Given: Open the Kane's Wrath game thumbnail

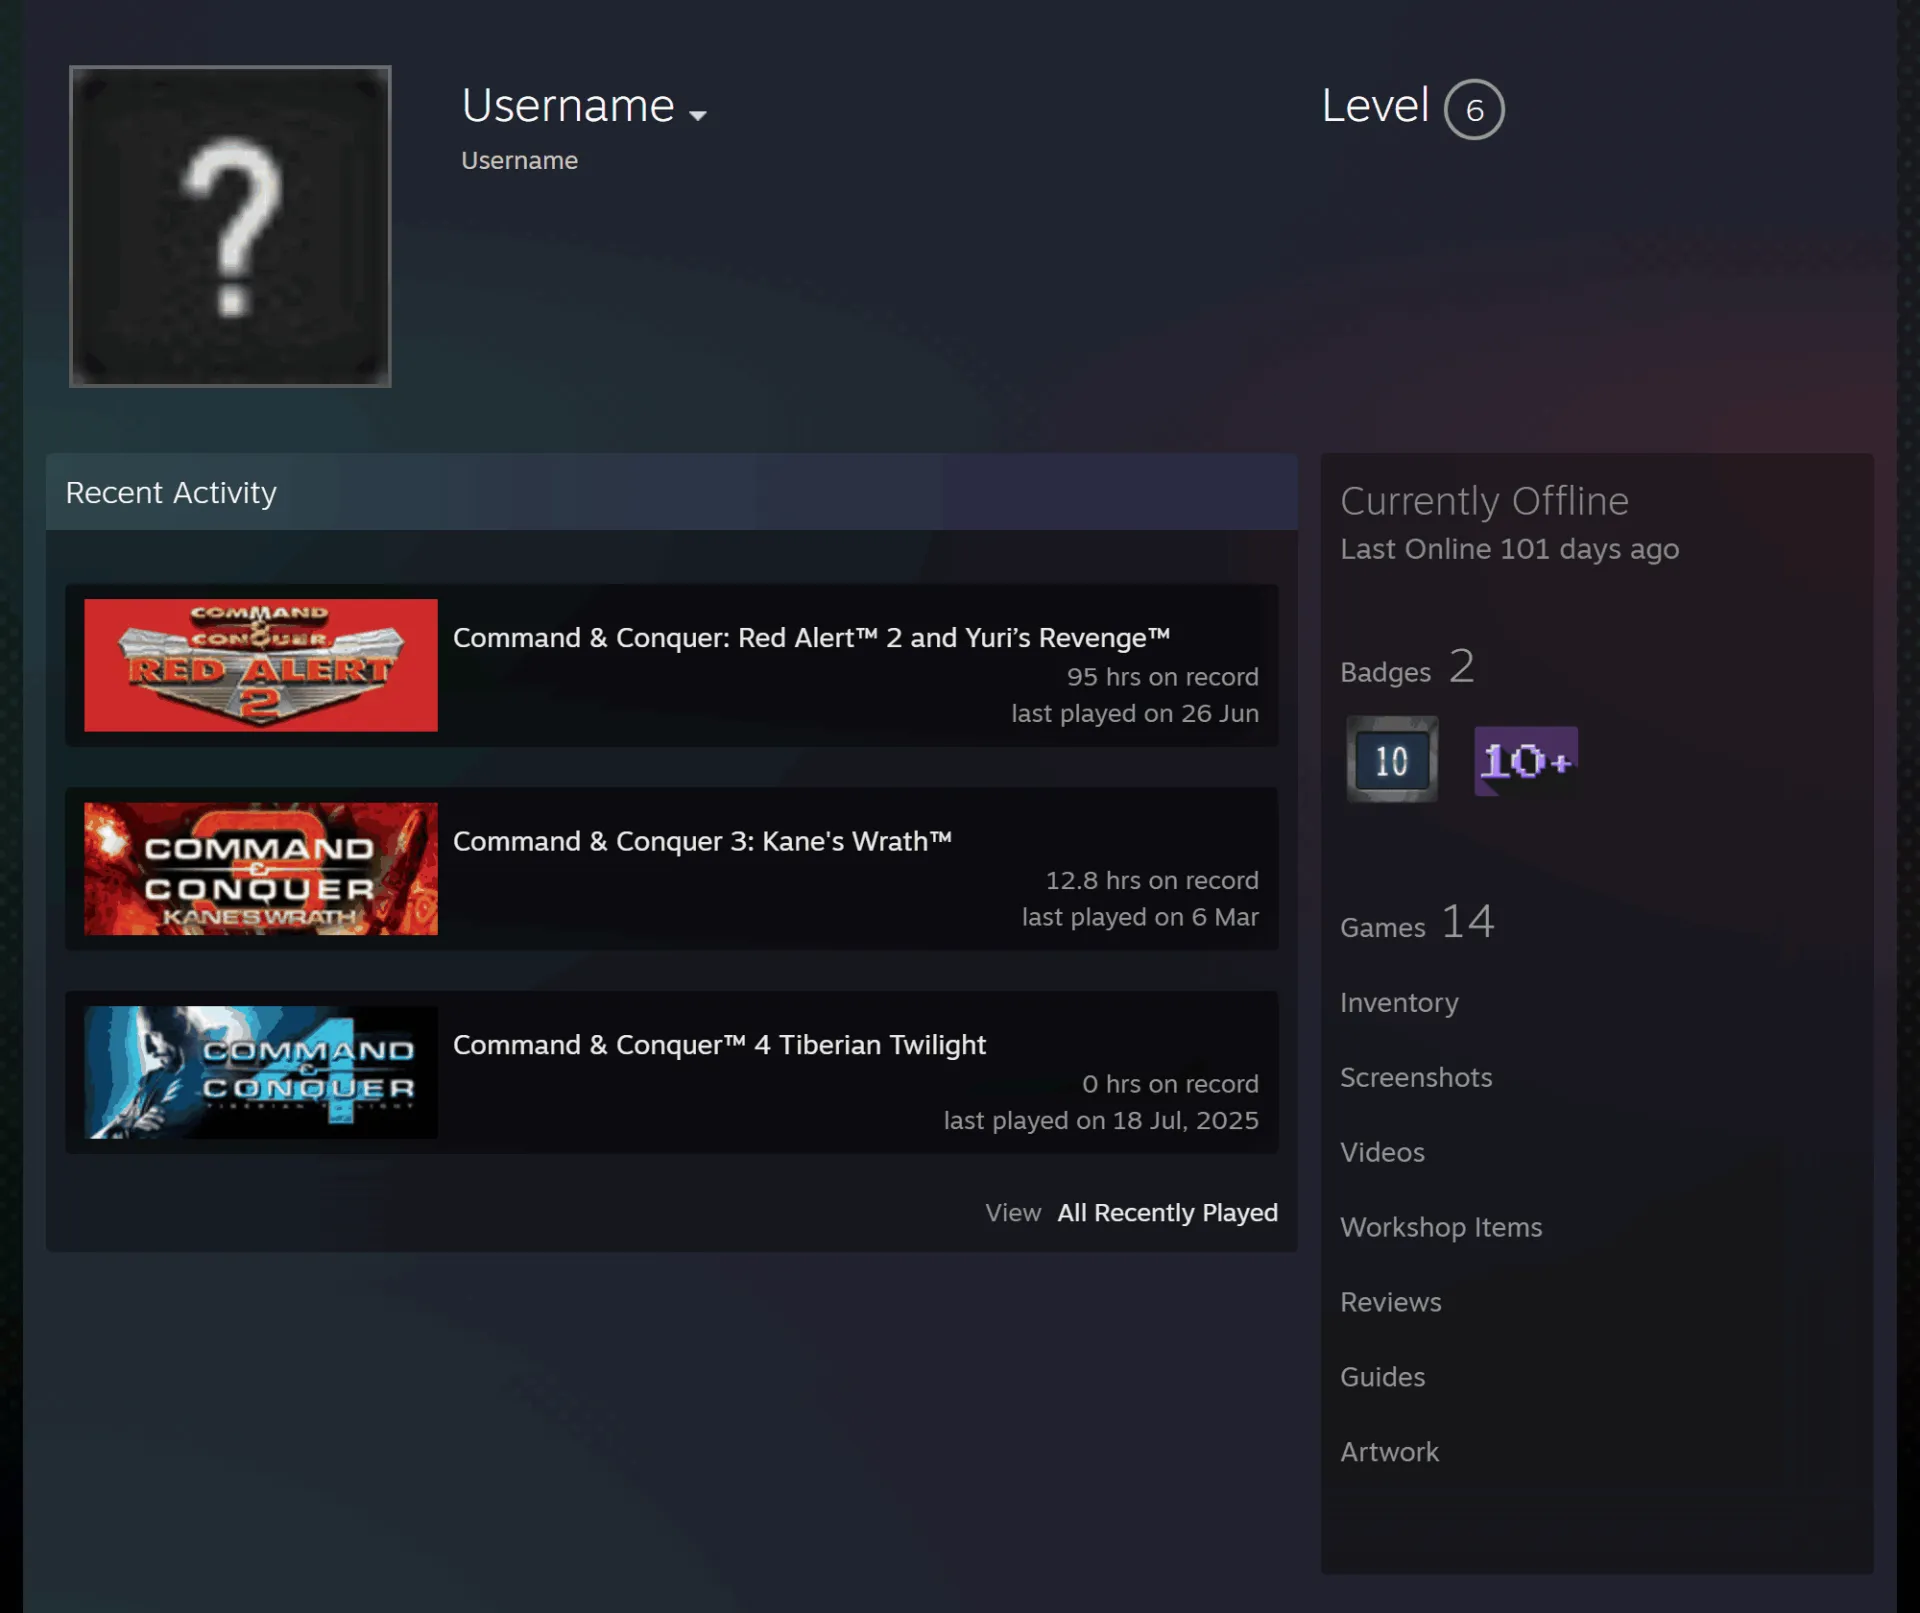Looking at the screenshot, I should 261,869.
